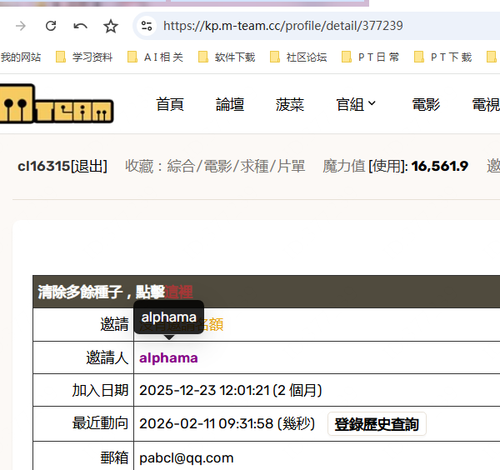
Task: Open the 綜合 favorites link
Action: 181,166
